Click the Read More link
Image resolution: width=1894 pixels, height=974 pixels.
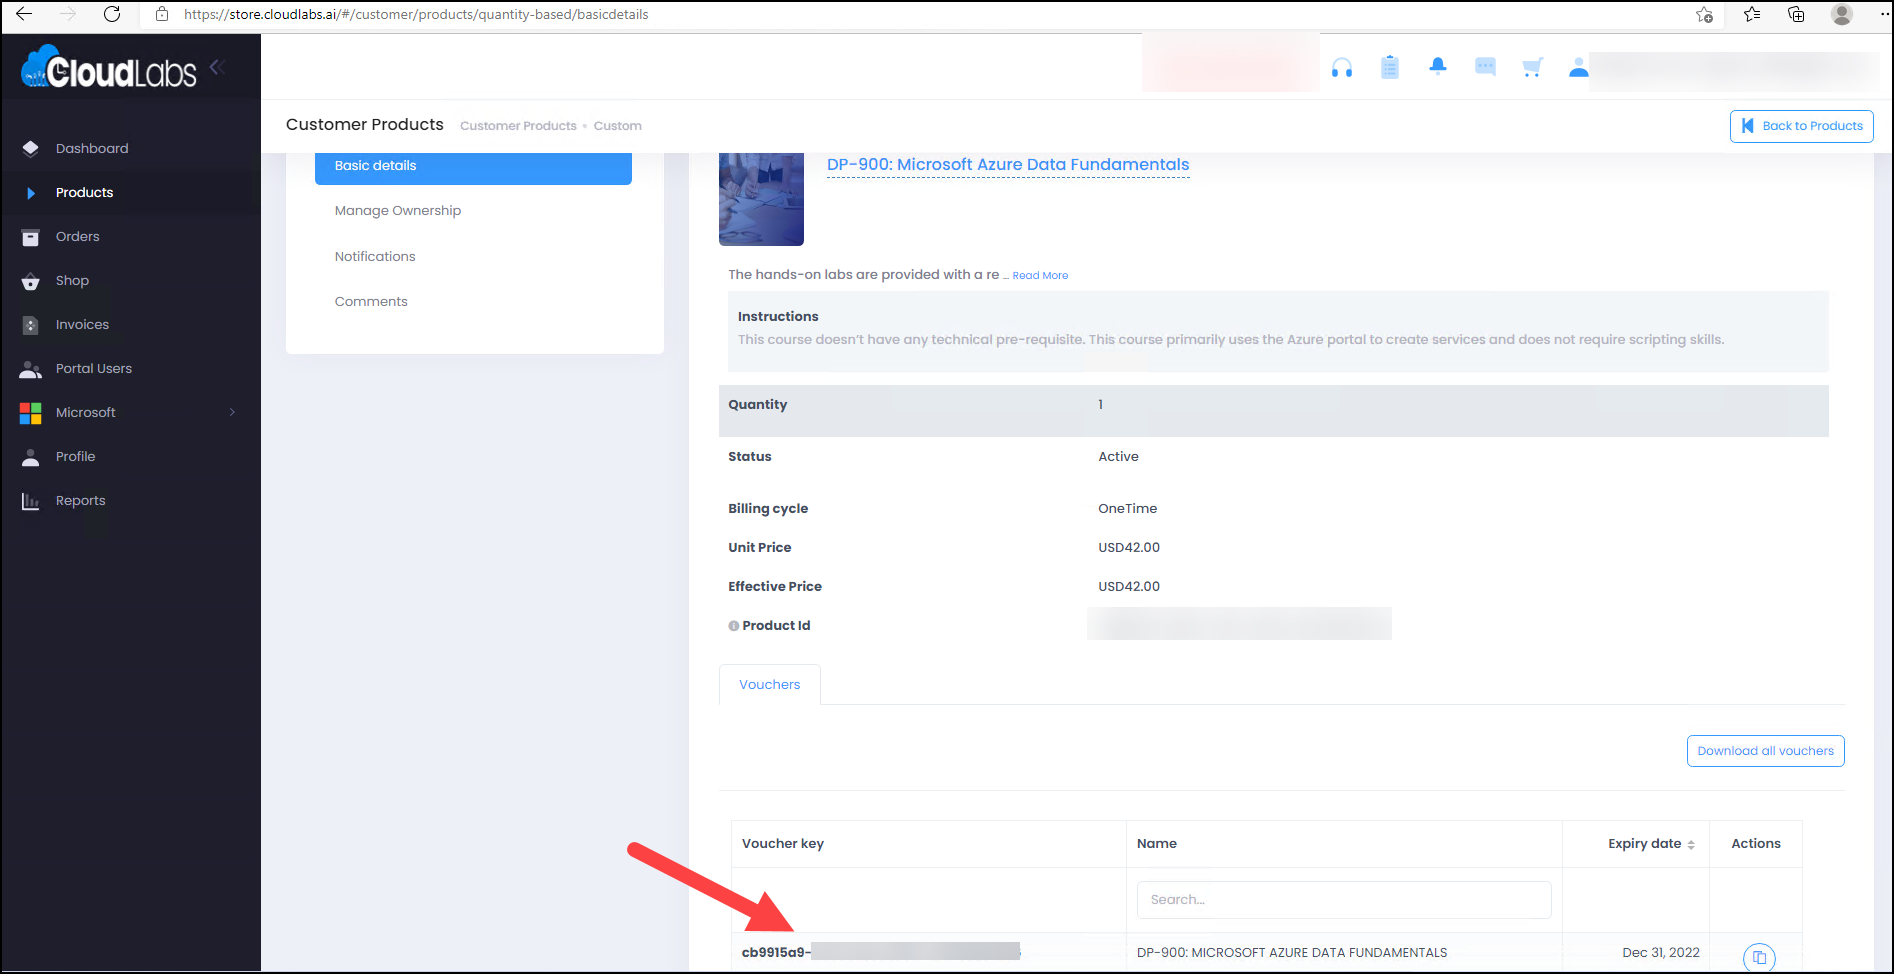click(1040, 276)
